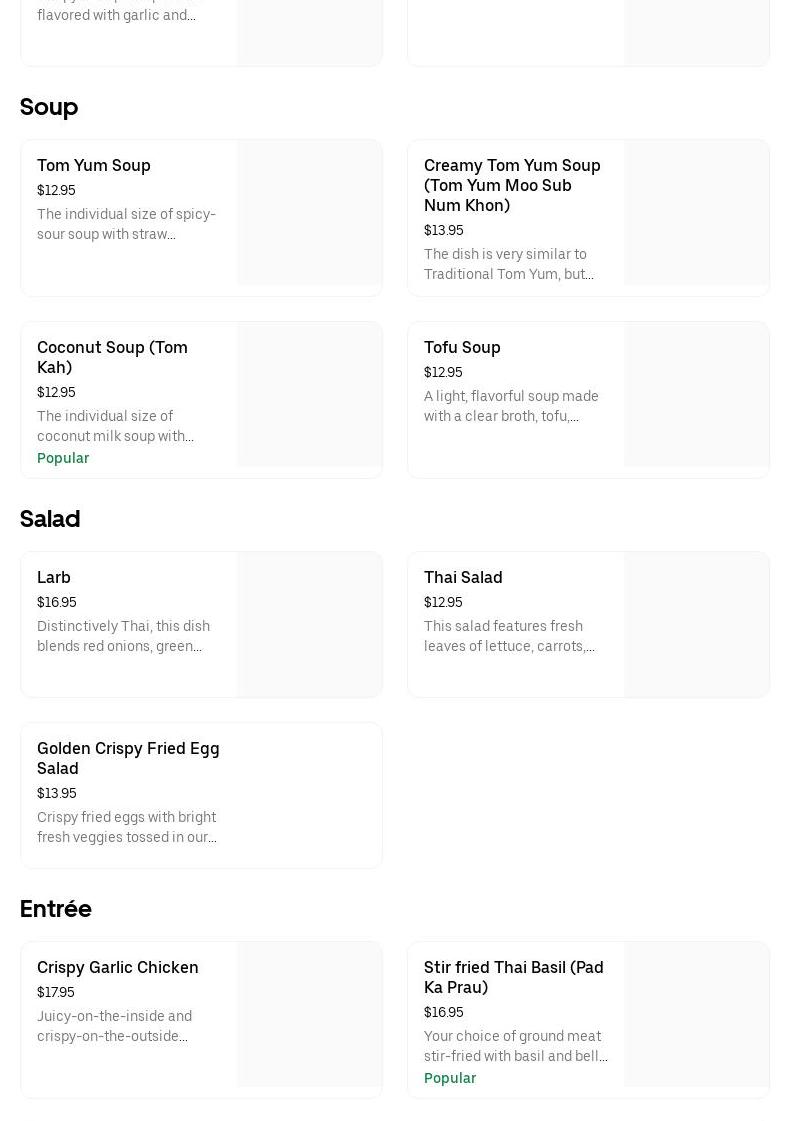
Task: Click the Tofu Soup image thumbnail
Action: coord(696,395)
